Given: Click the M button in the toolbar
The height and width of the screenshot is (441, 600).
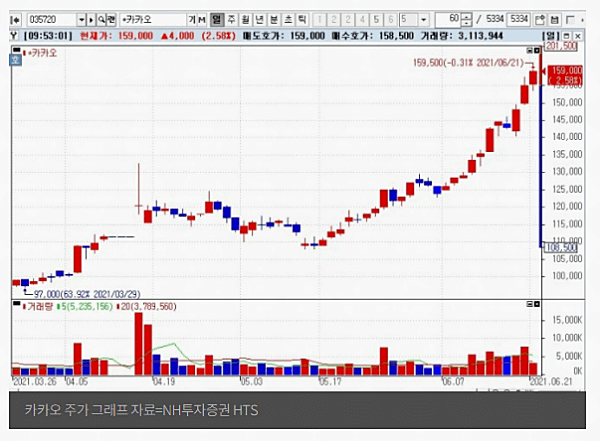Looking at the screenshot, I should 202,20.
